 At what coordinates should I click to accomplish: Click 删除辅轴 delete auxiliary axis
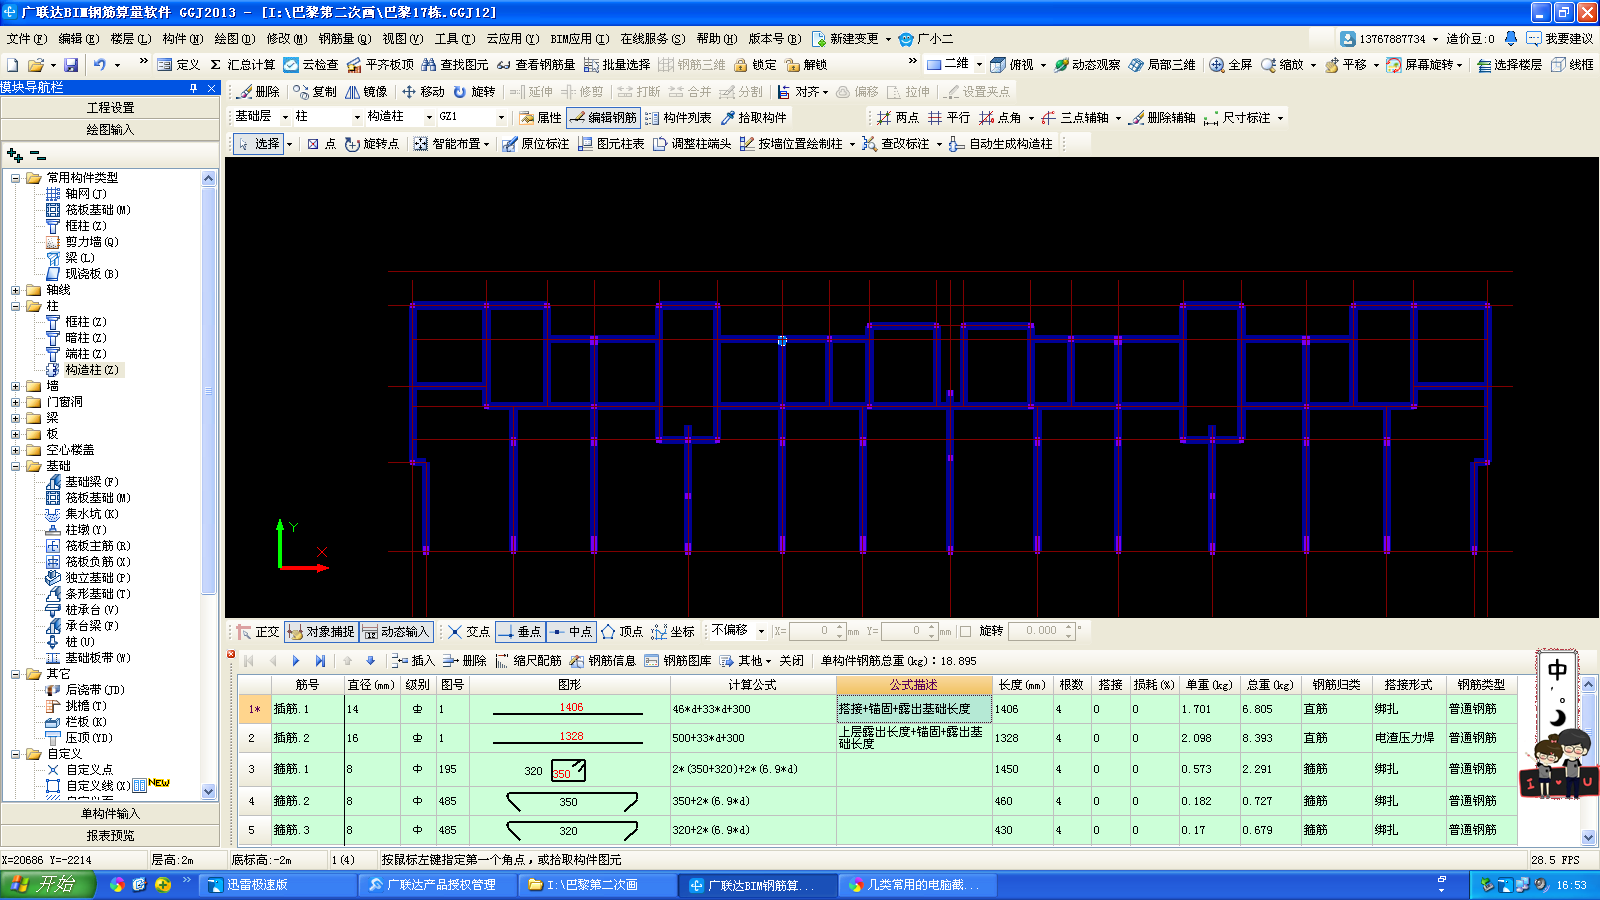coord(1162,117)
